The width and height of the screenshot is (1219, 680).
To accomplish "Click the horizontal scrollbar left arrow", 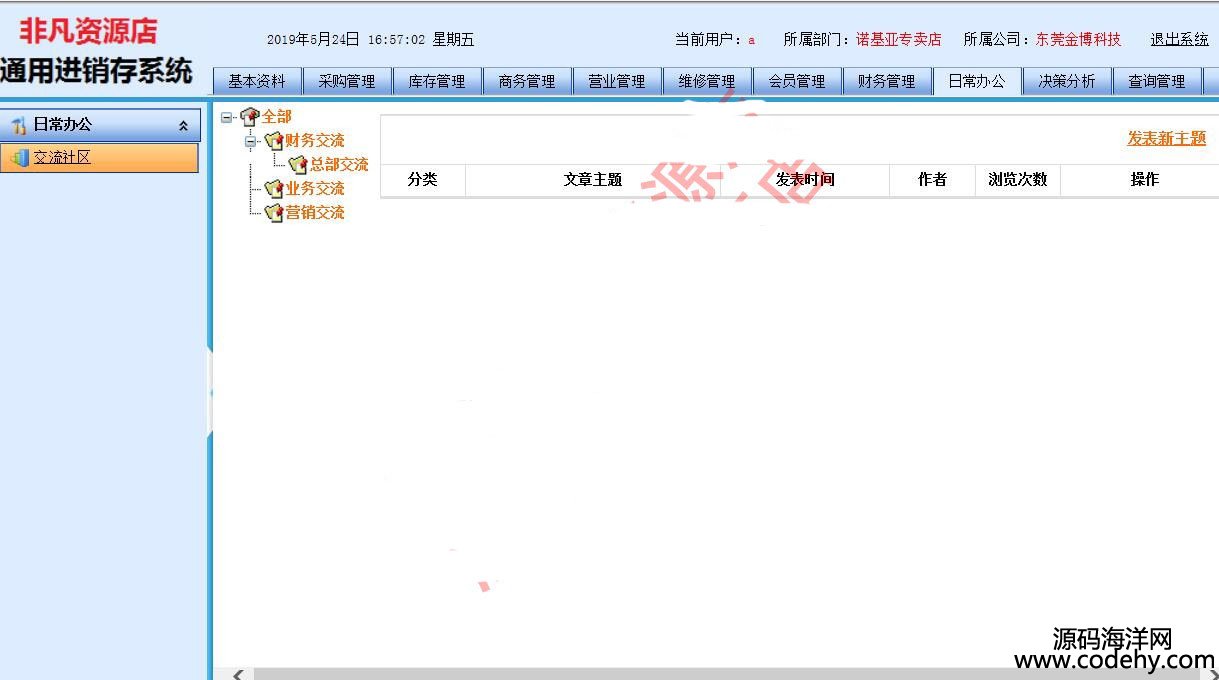I will 237,674.
